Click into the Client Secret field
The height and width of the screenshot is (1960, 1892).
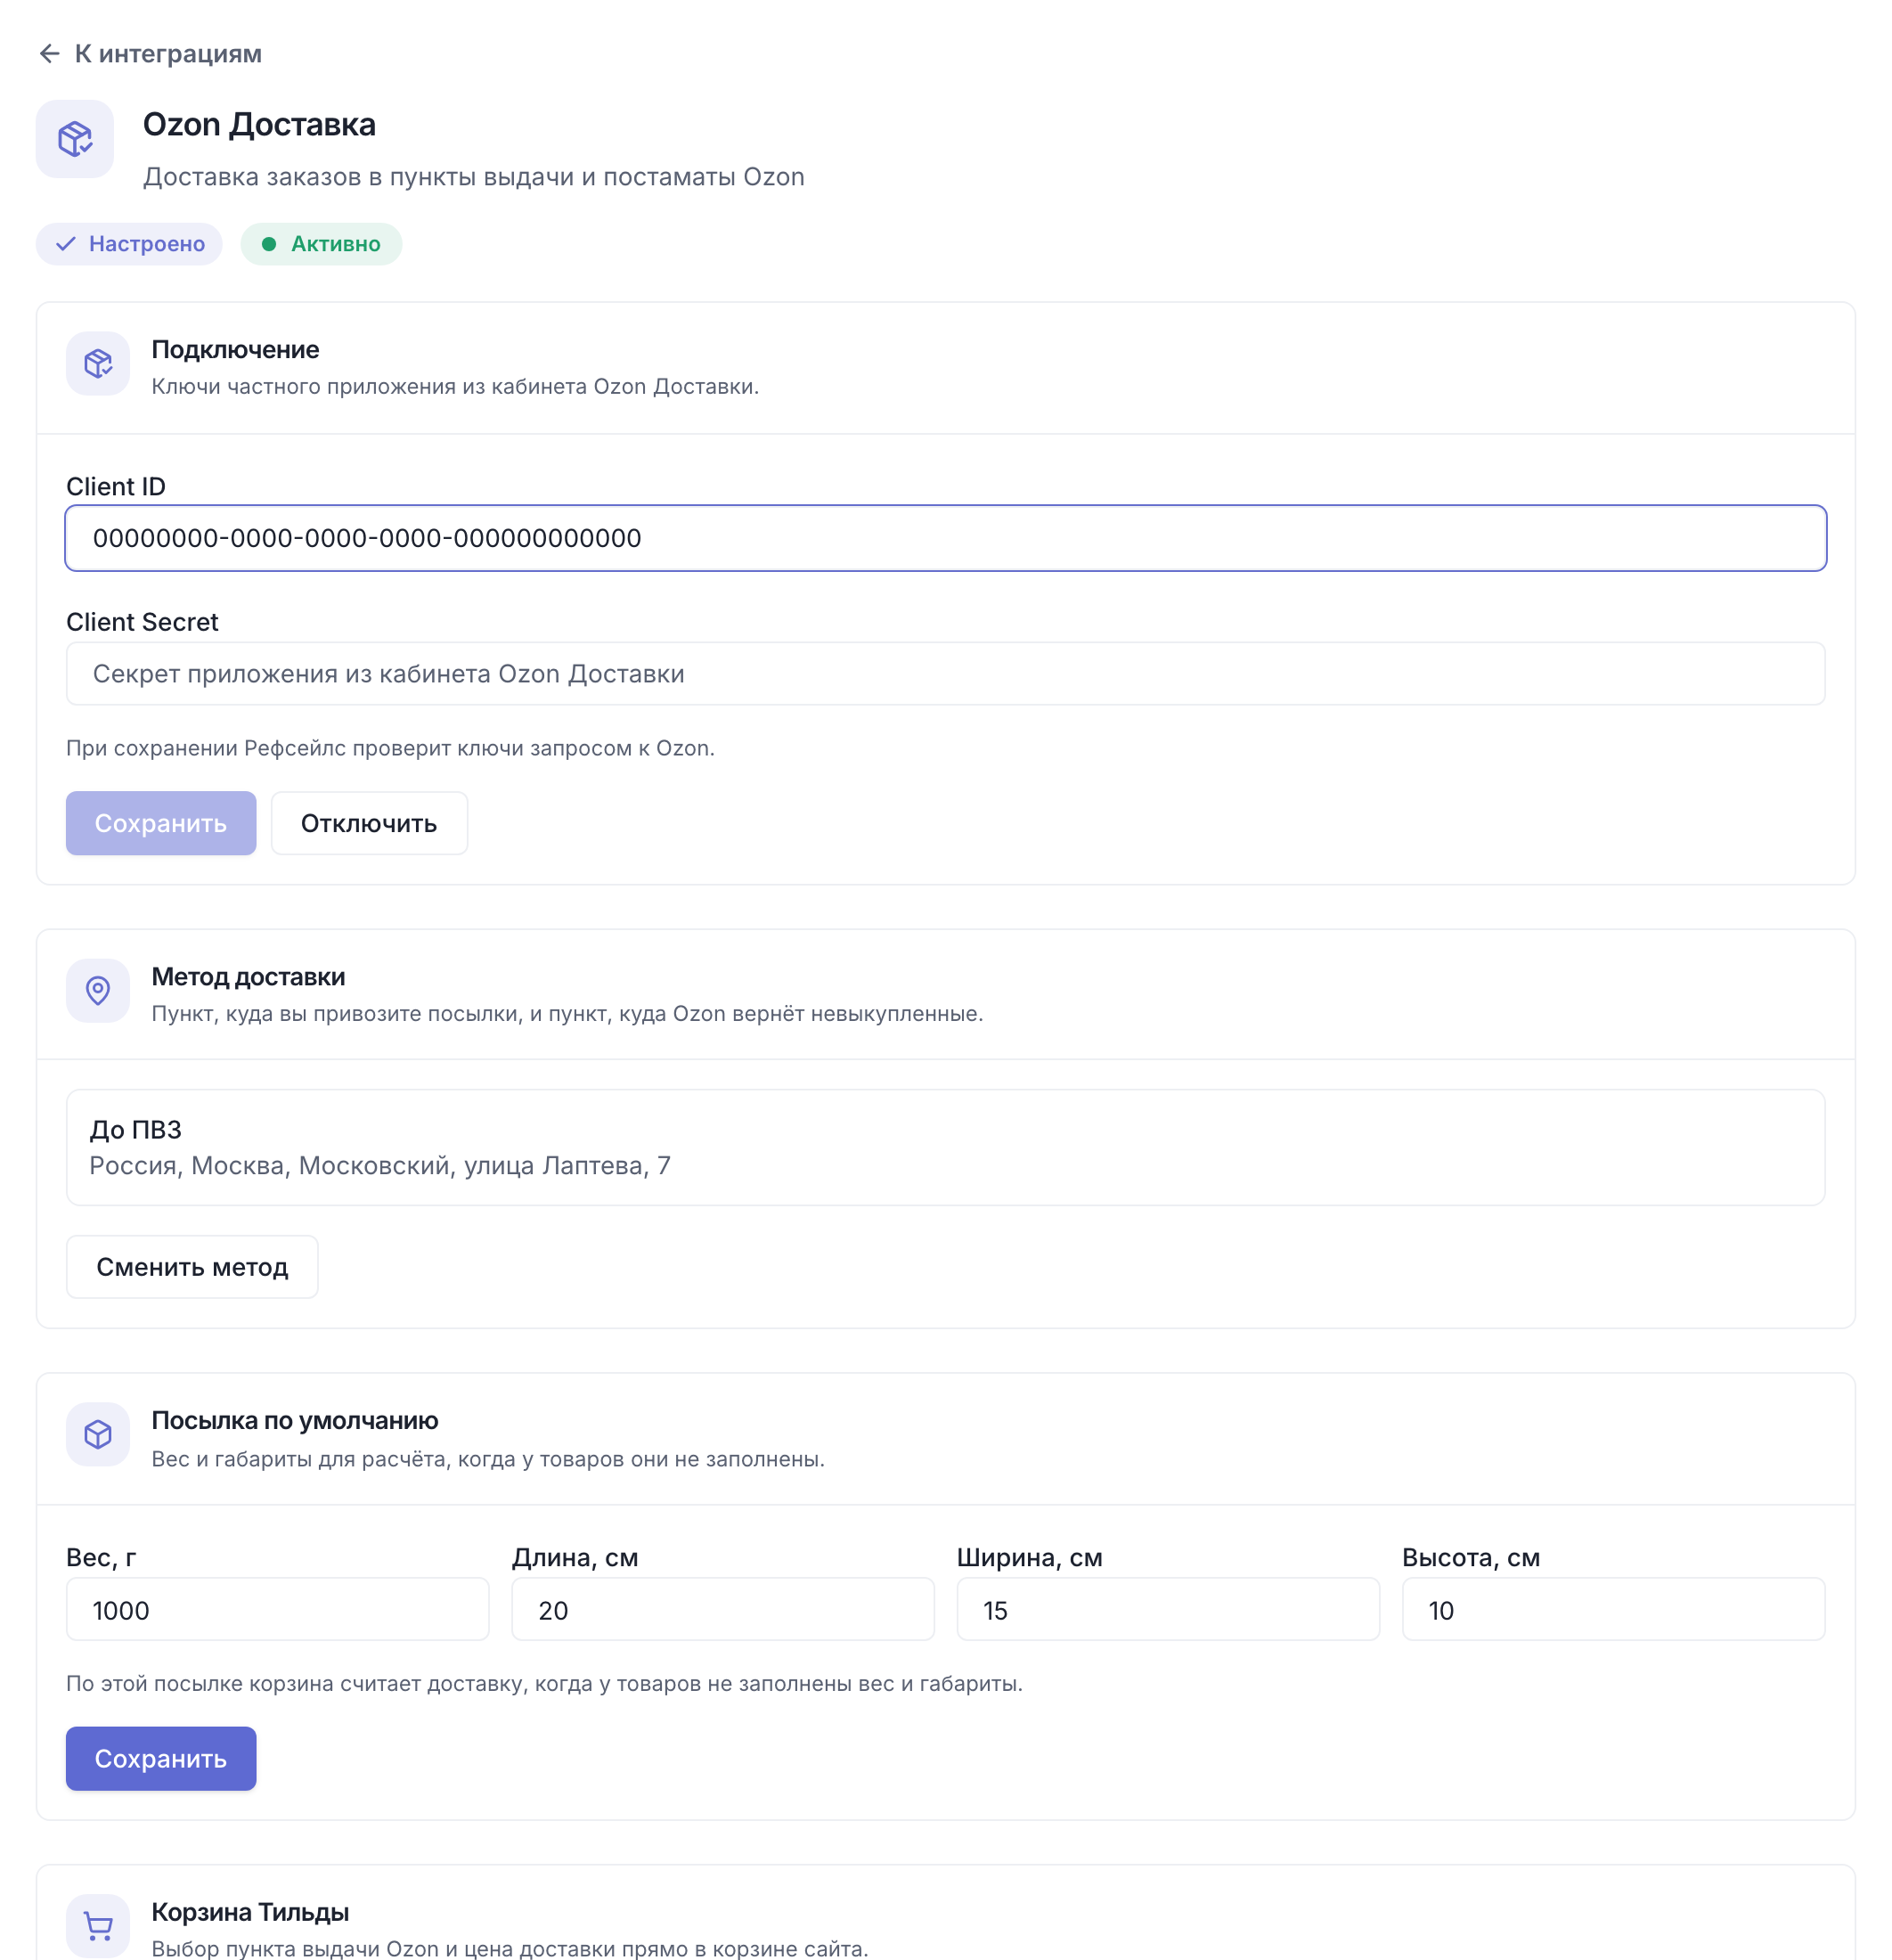945,674
